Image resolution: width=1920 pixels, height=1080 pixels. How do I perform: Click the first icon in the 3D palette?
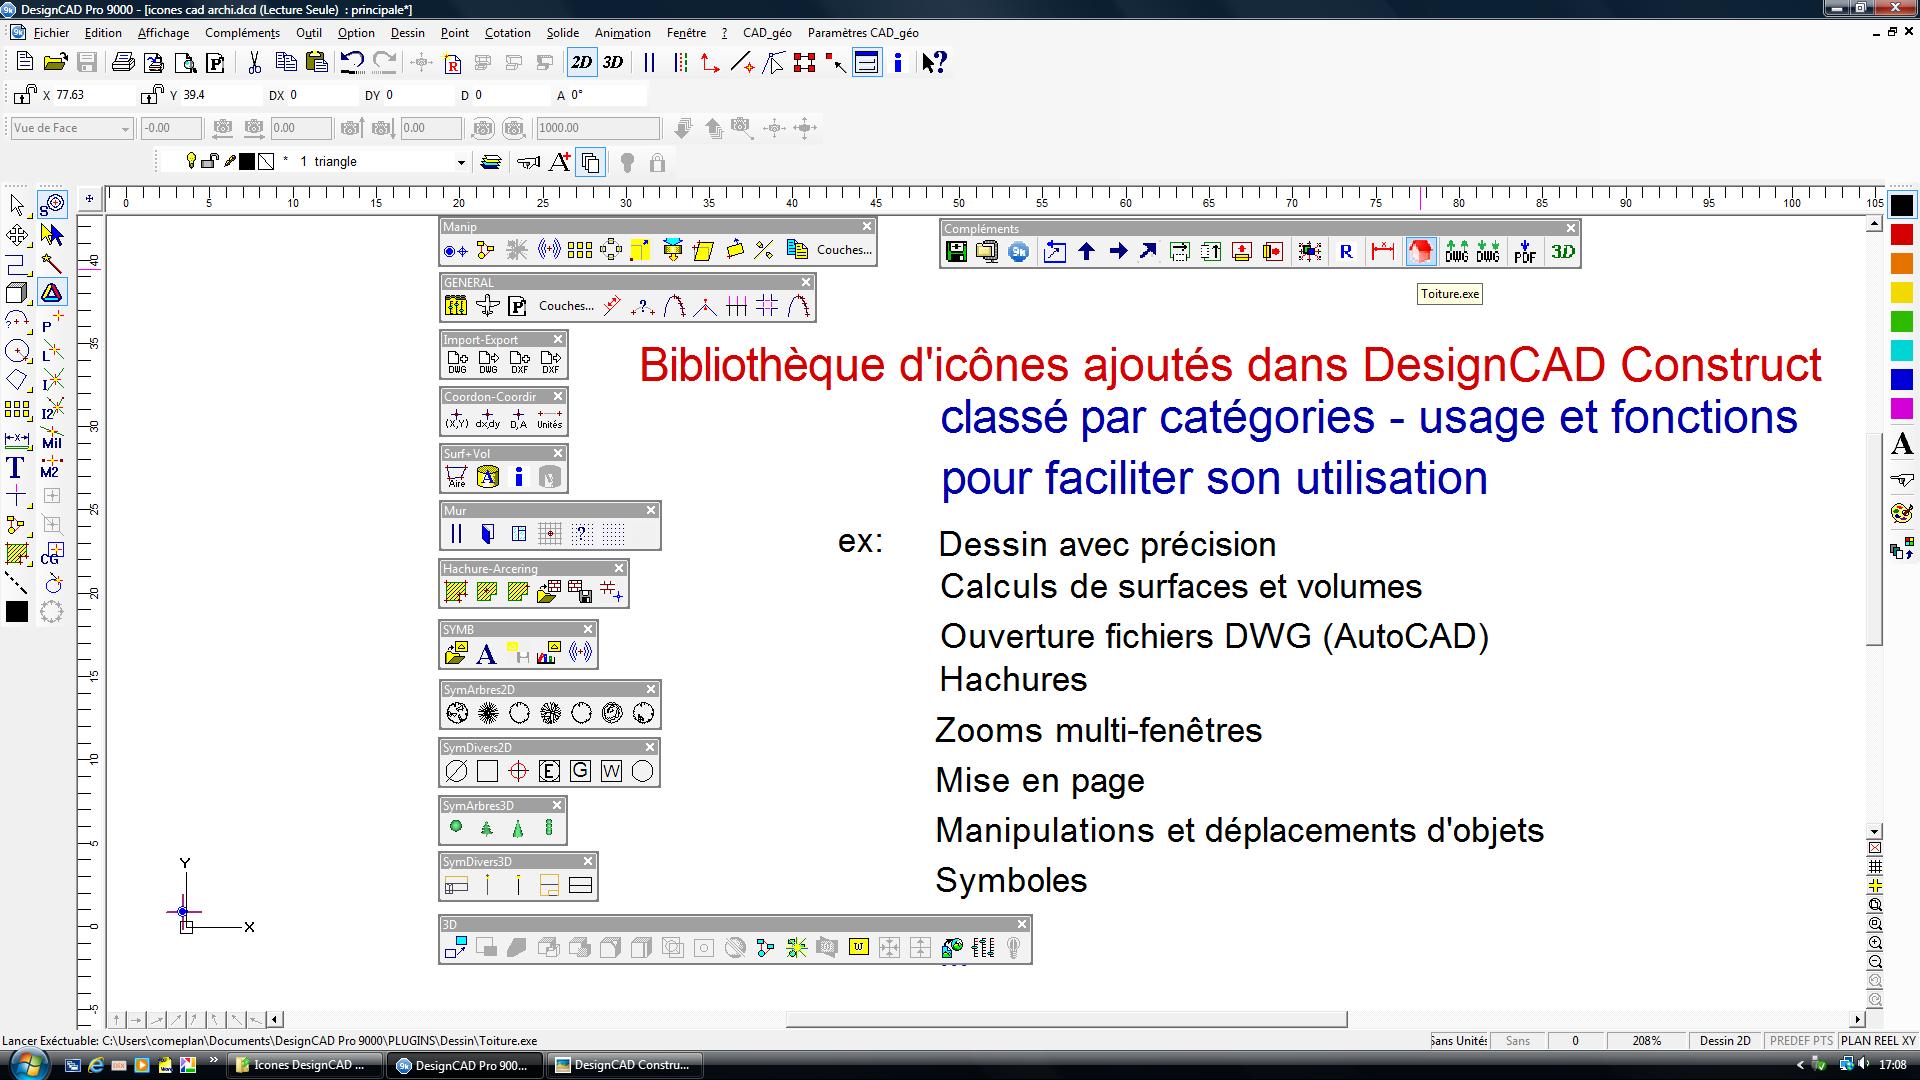(456, 947)
